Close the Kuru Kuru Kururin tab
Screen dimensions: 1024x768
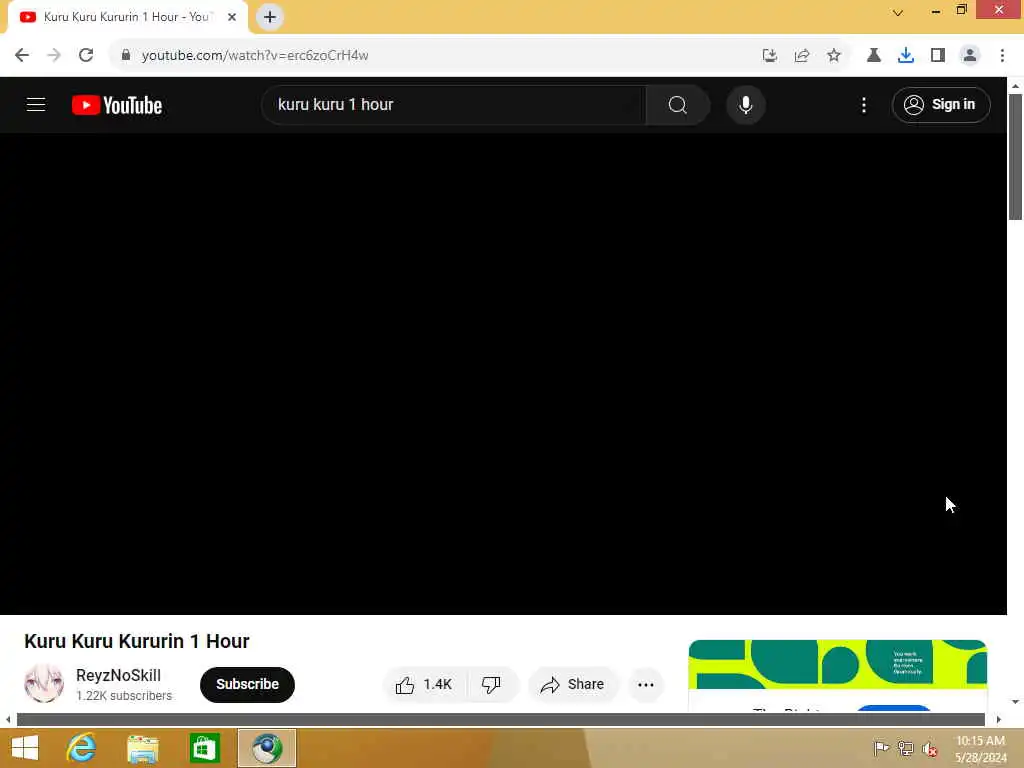232,17
